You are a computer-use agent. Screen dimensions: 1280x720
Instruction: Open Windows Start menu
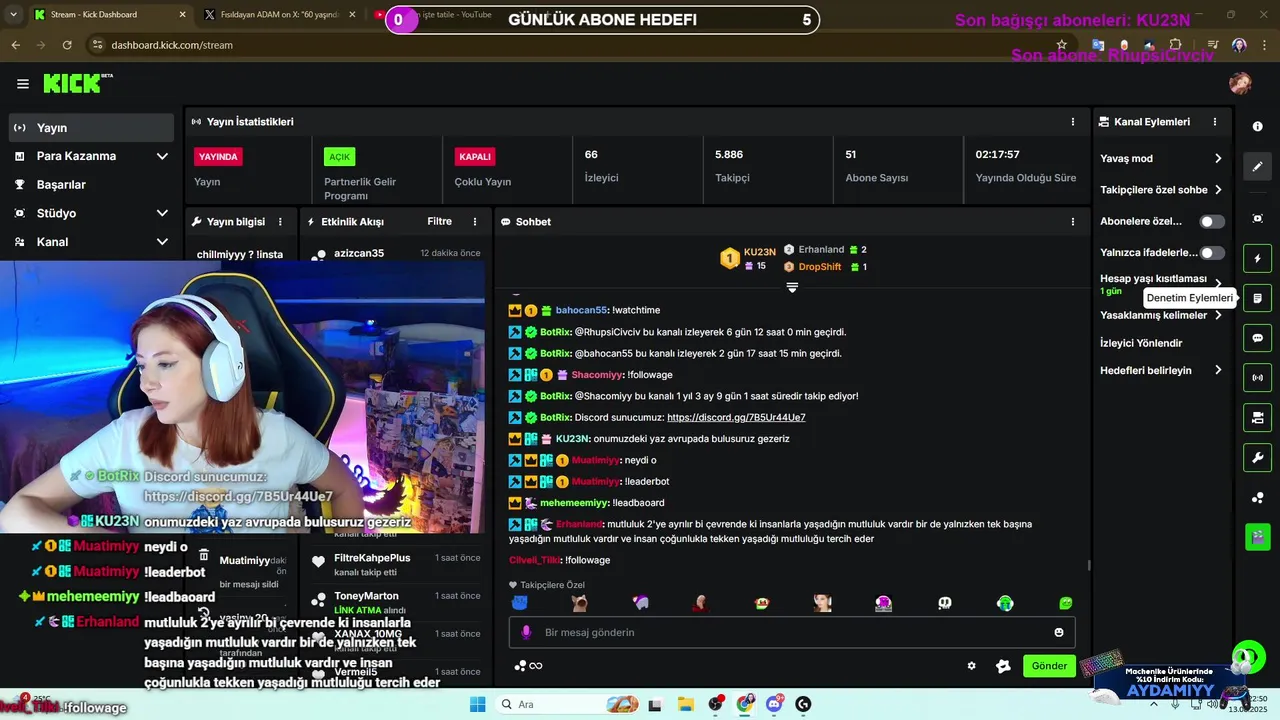click(x=477, y=704)
